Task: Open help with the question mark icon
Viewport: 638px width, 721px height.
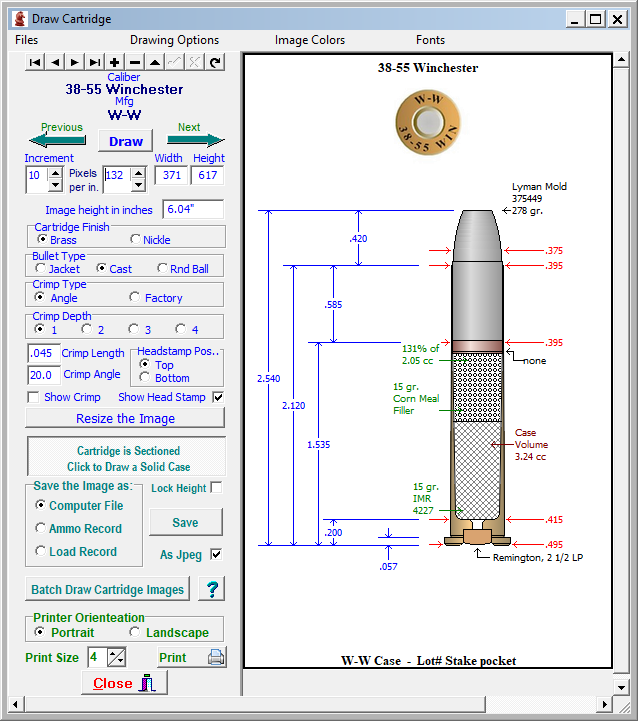Action: (212, 589)
